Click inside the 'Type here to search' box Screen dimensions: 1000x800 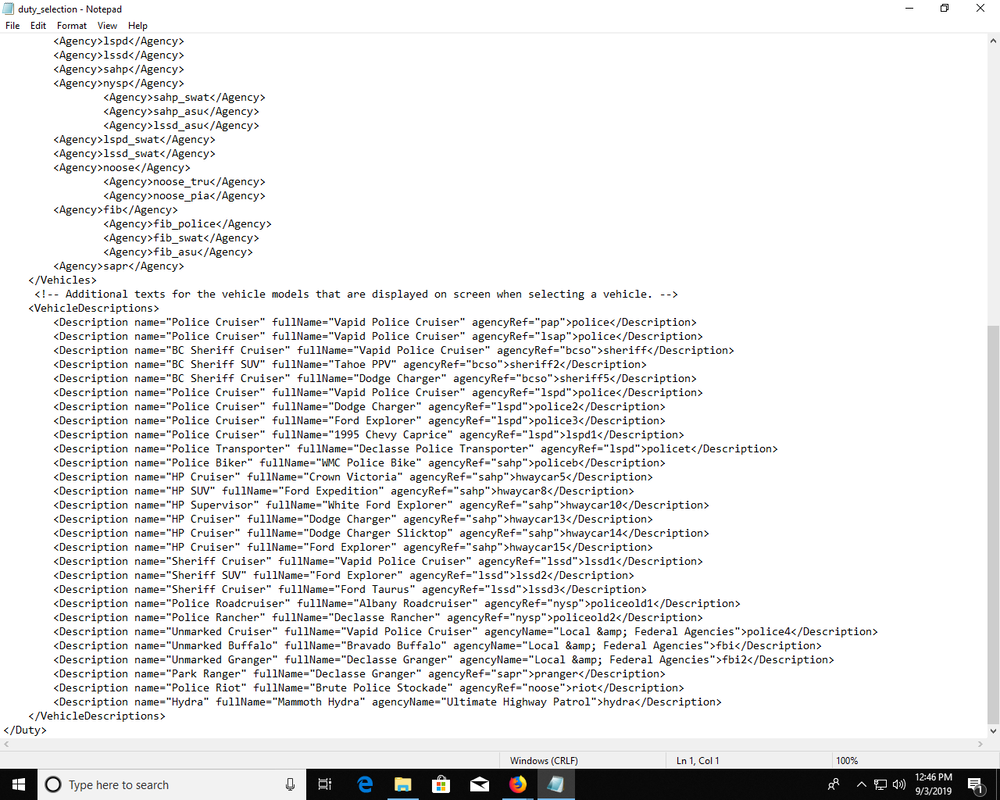[150, 784]
